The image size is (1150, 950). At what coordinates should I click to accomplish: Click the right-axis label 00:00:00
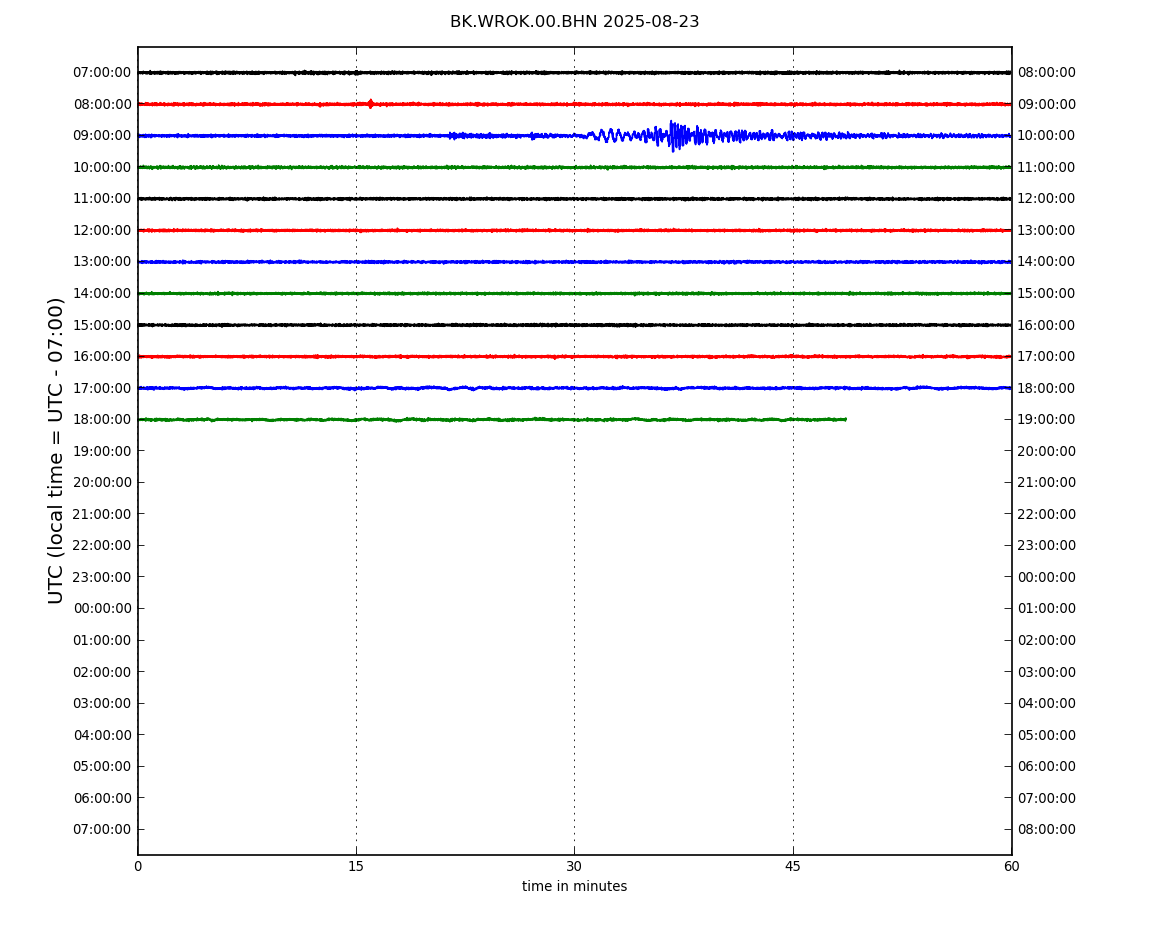[x=1047, y=577]
